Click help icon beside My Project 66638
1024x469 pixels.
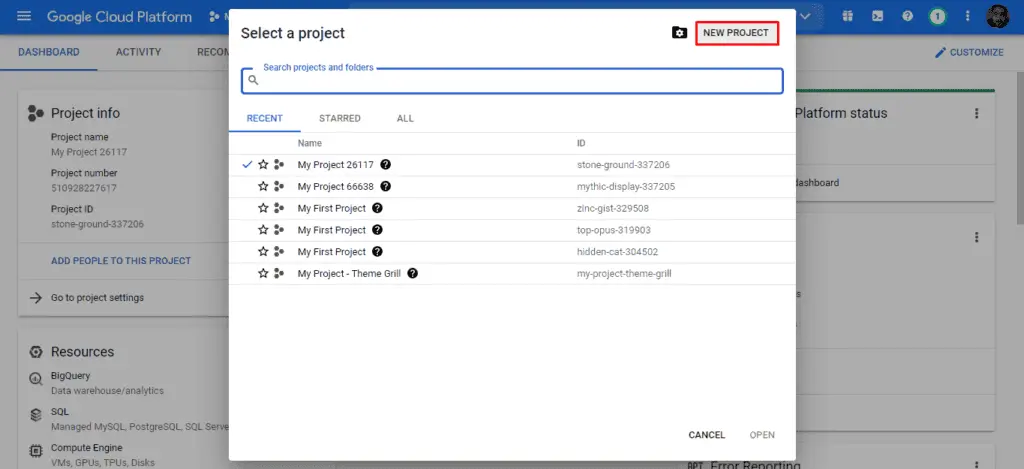point(385,186)
